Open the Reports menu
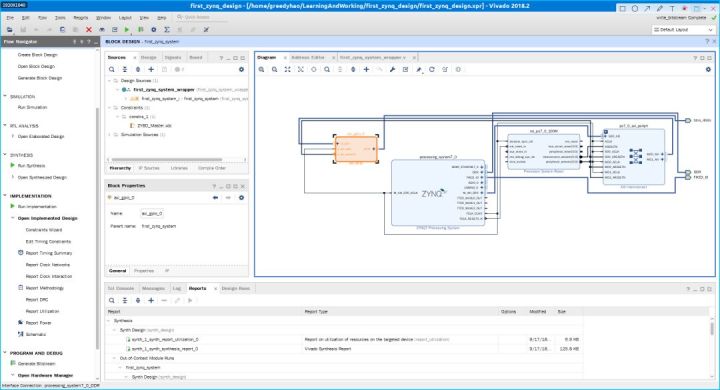This screenshot has width=720, height=390. point(81,17)
